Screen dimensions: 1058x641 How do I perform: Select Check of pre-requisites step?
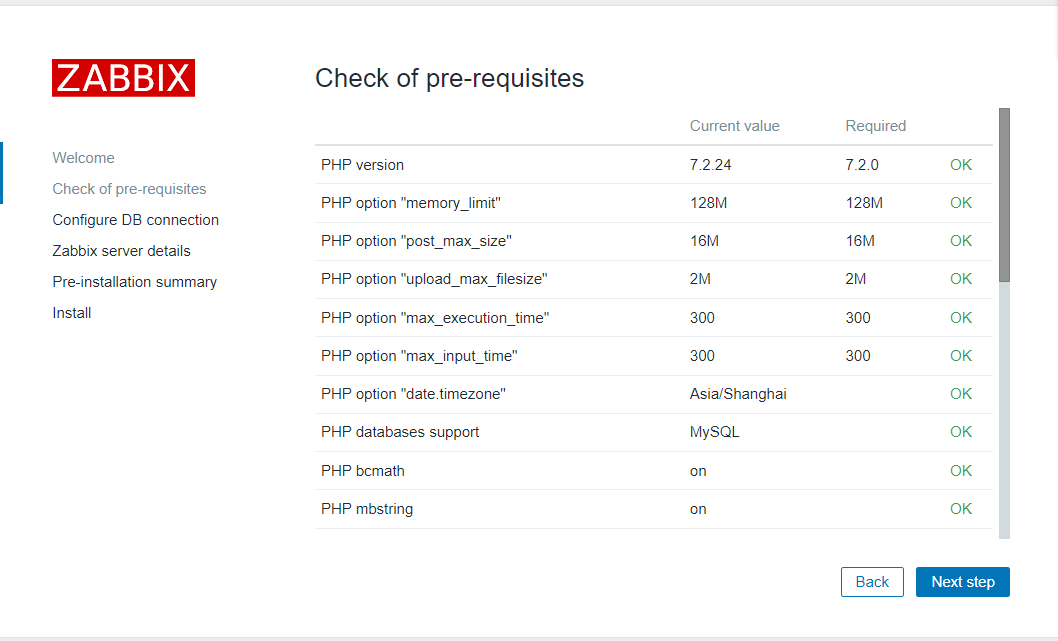click(x=129, y=189)
